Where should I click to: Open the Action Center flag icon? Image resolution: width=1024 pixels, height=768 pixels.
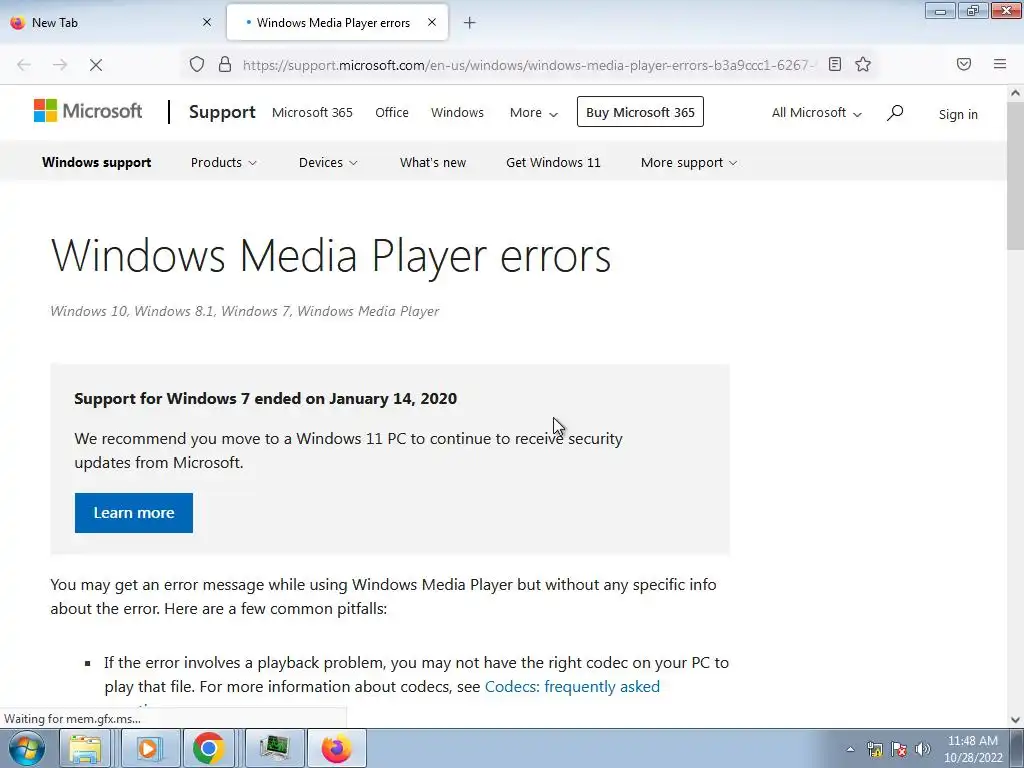click(899, 749)
